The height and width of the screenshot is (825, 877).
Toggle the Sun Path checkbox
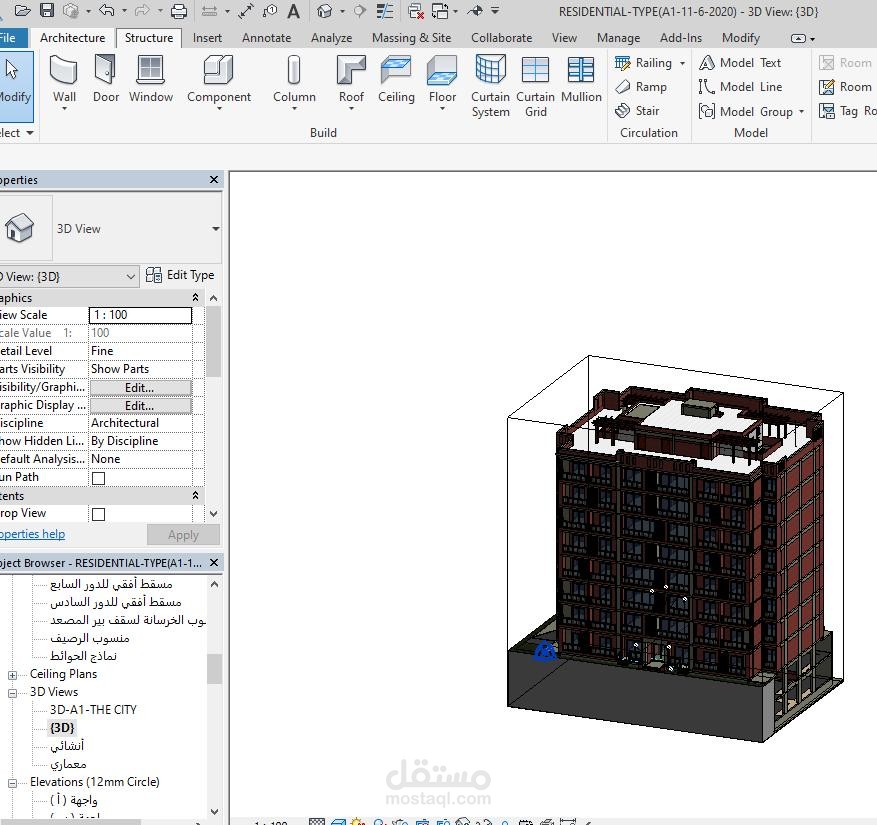pos(98,478)
